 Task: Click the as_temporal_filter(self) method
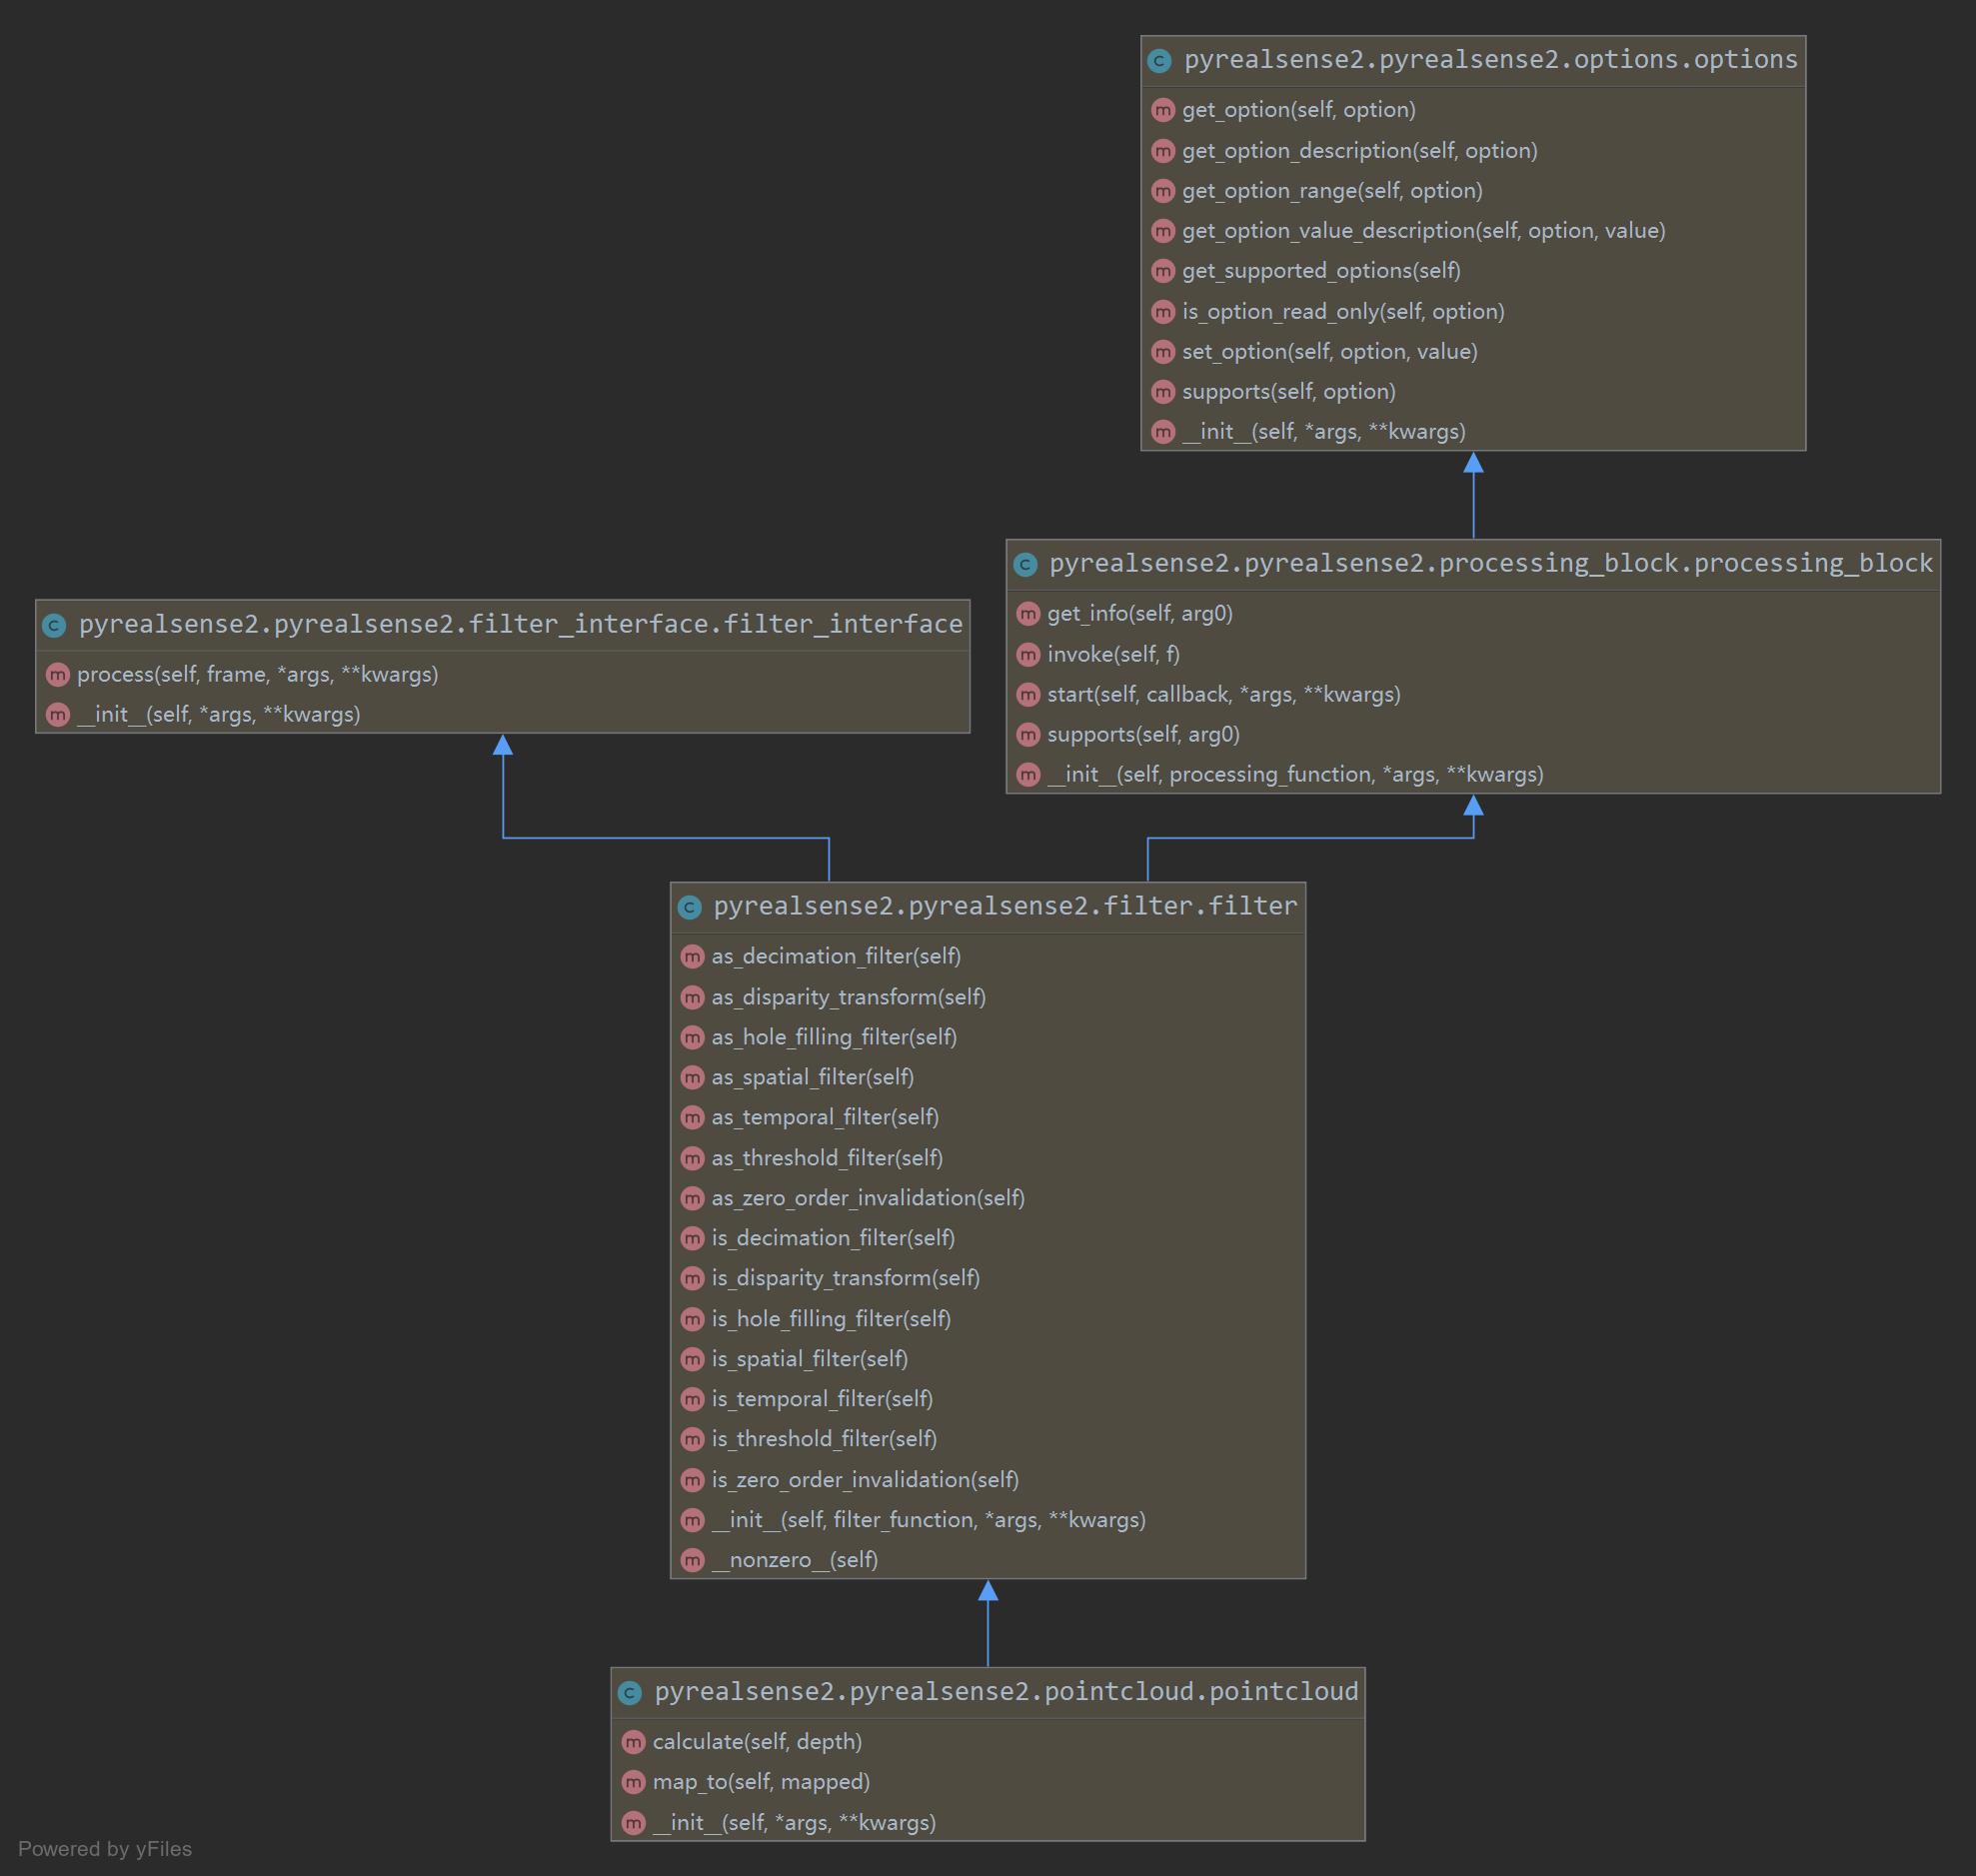825,1118
